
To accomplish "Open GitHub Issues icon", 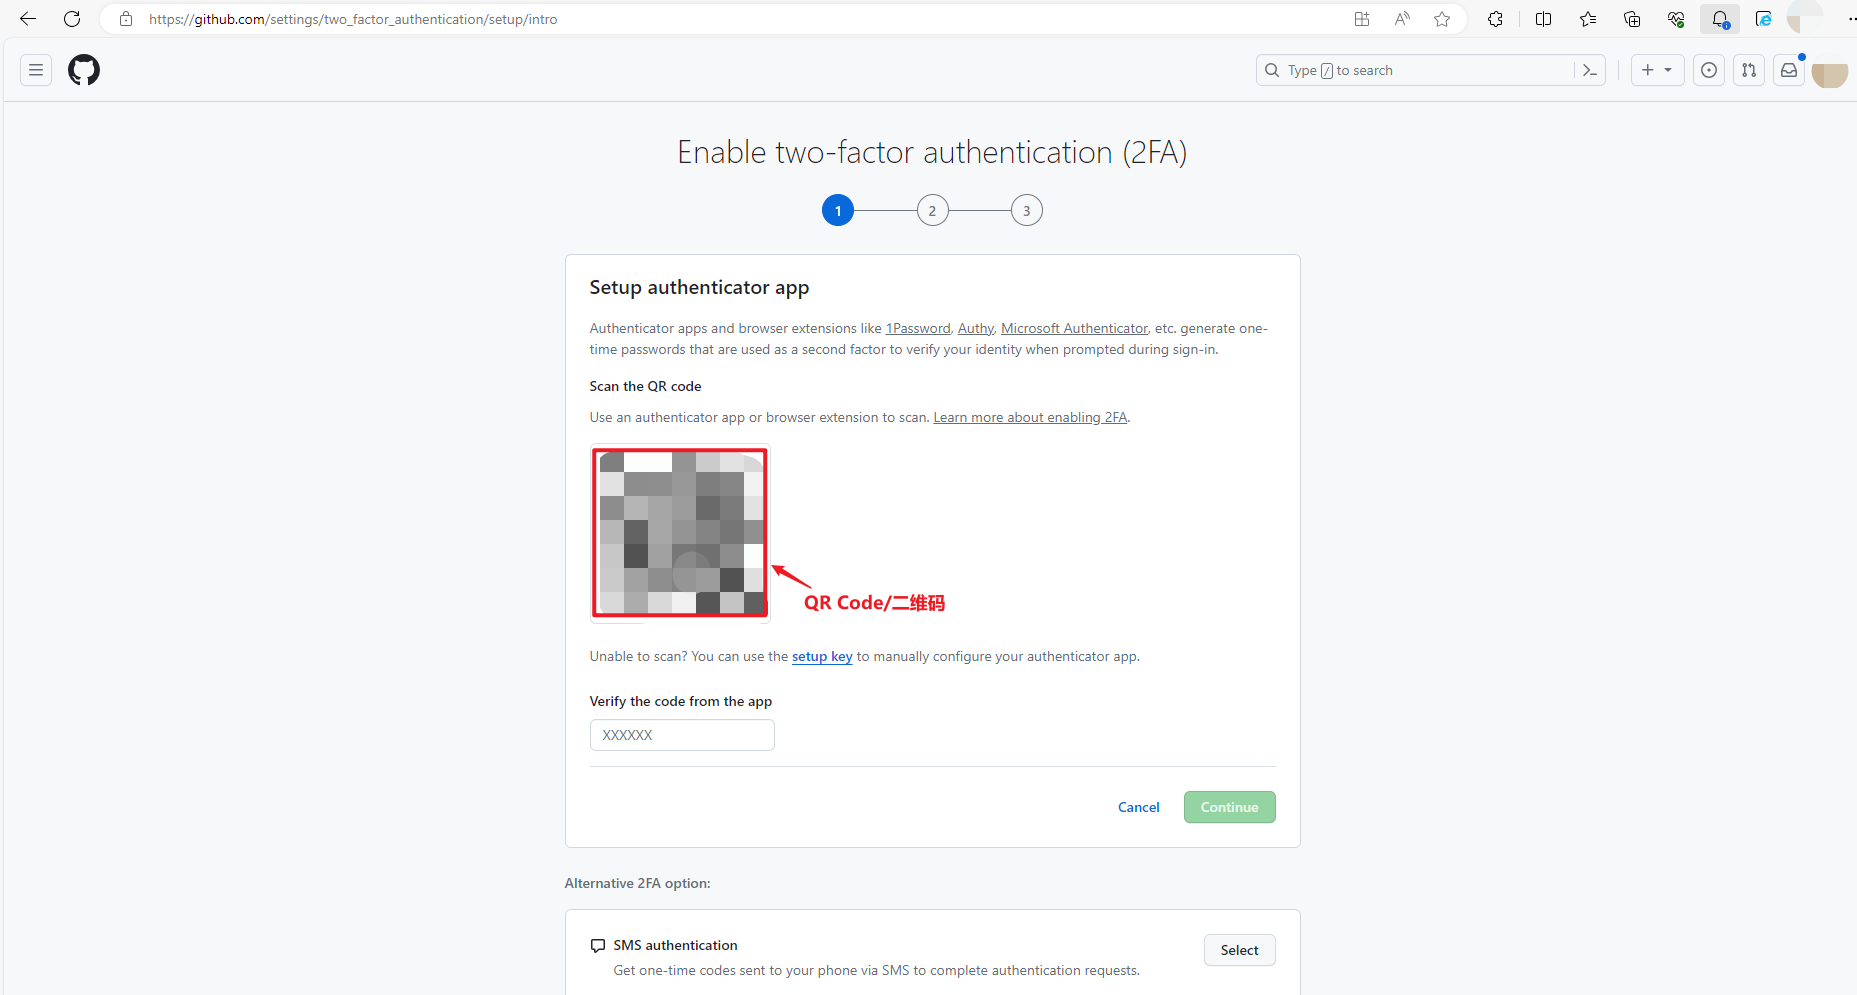I will [1709, 70].
